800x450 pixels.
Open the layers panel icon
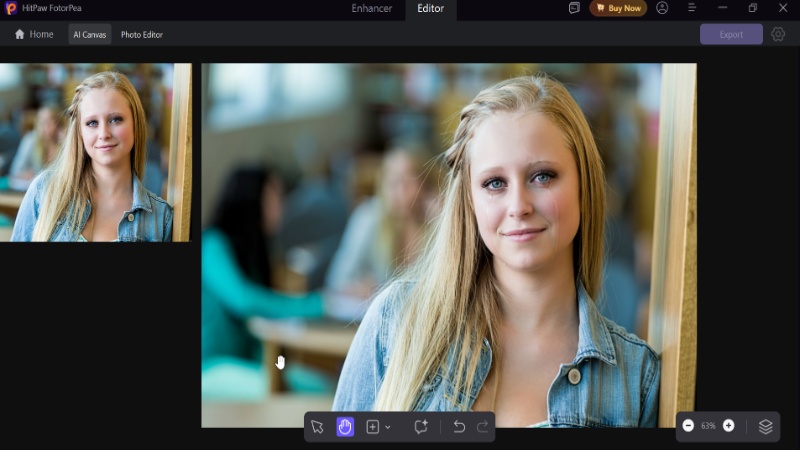[765, 427]
